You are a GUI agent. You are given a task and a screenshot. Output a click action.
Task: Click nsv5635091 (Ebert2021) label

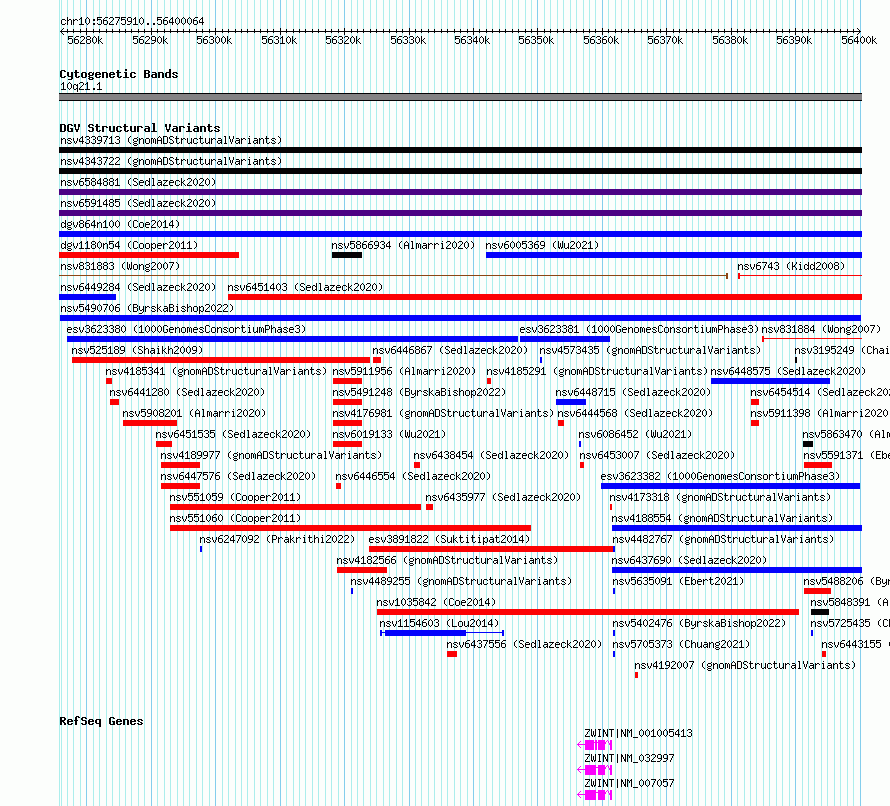point(678,581)
